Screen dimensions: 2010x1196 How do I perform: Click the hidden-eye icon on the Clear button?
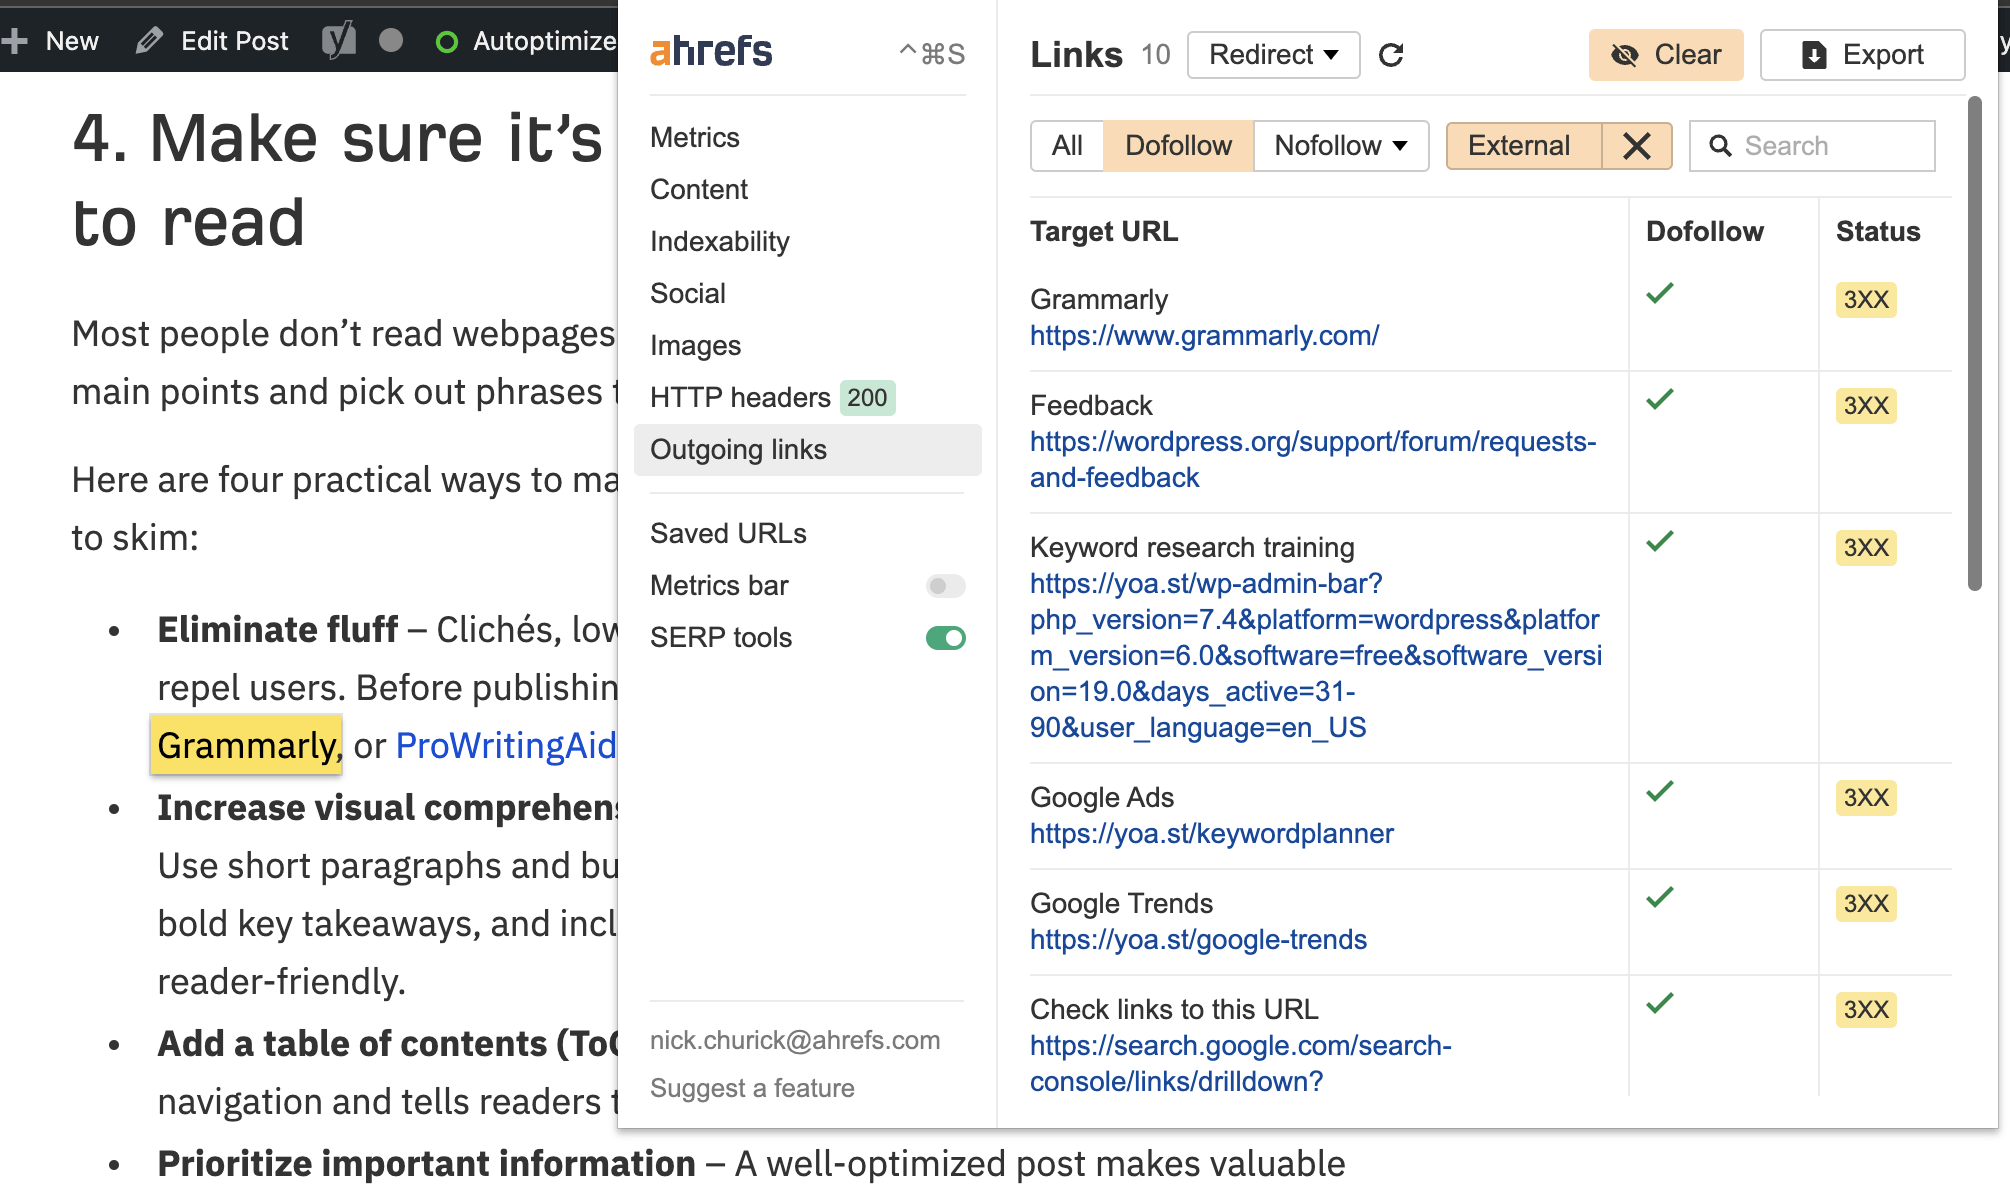1626,55
